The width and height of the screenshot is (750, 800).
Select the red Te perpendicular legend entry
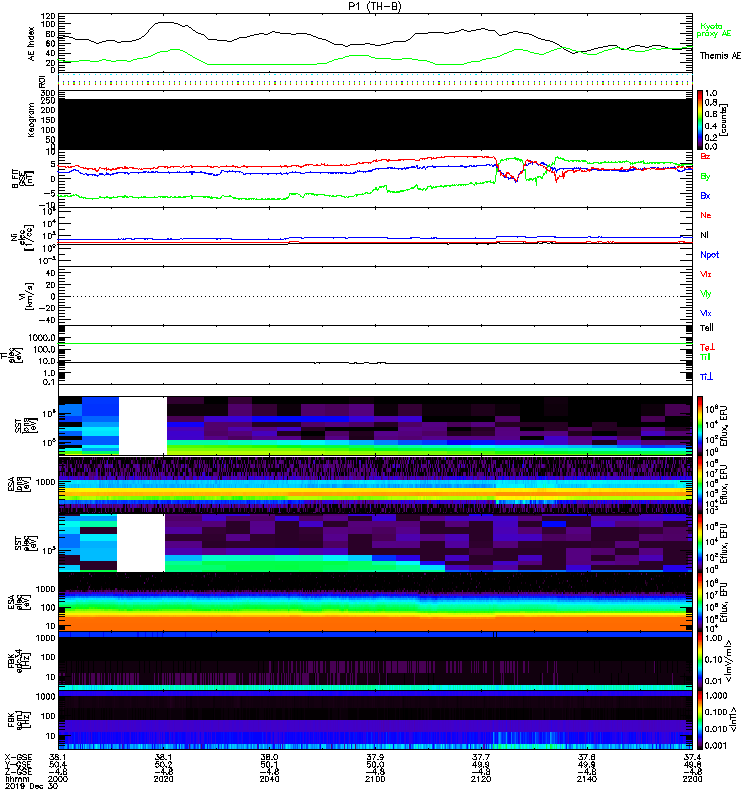tap(707, 347)
